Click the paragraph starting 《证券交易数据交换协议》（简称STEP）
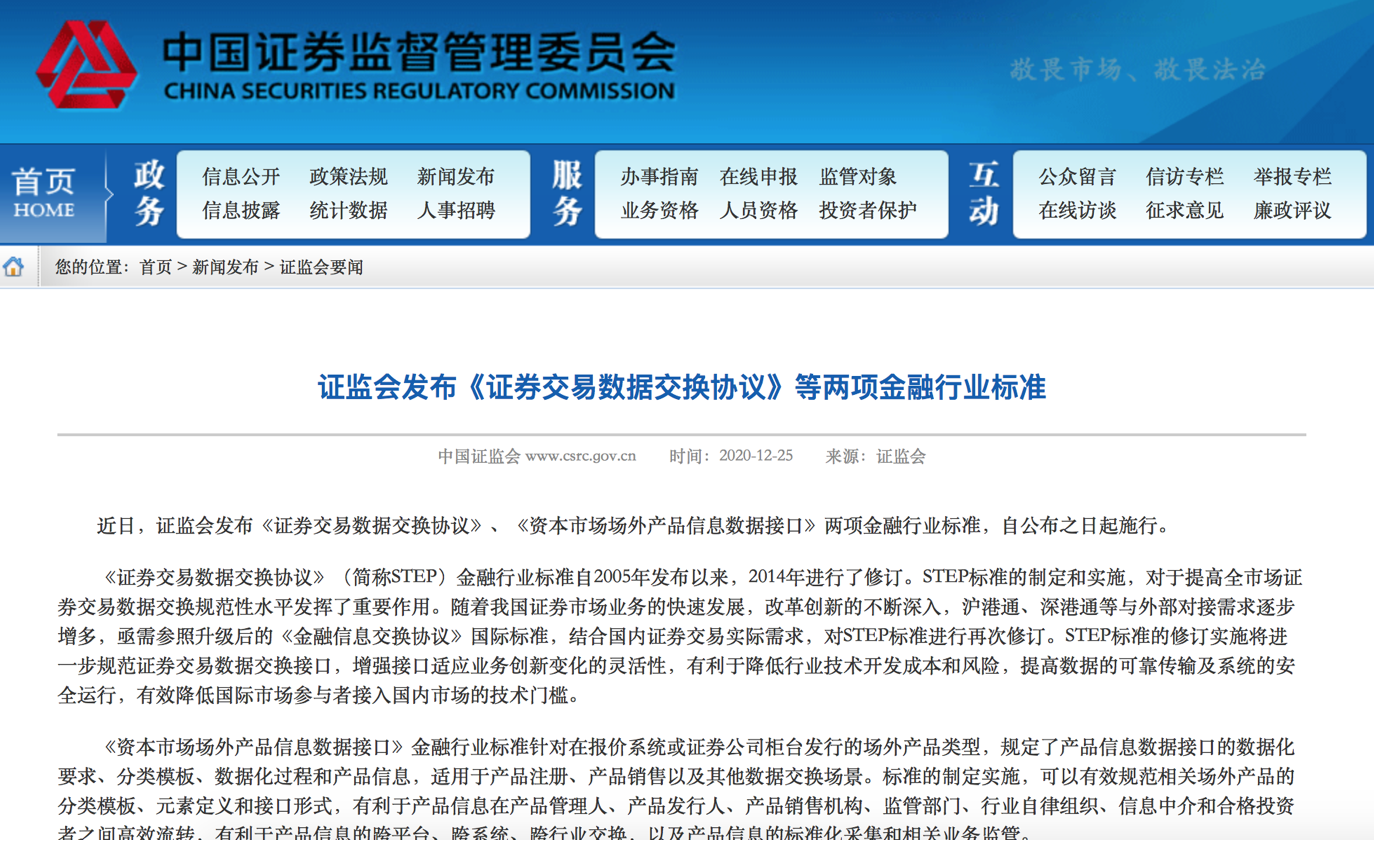Screen dimensions: 1374x844 [x=681, y=635]
